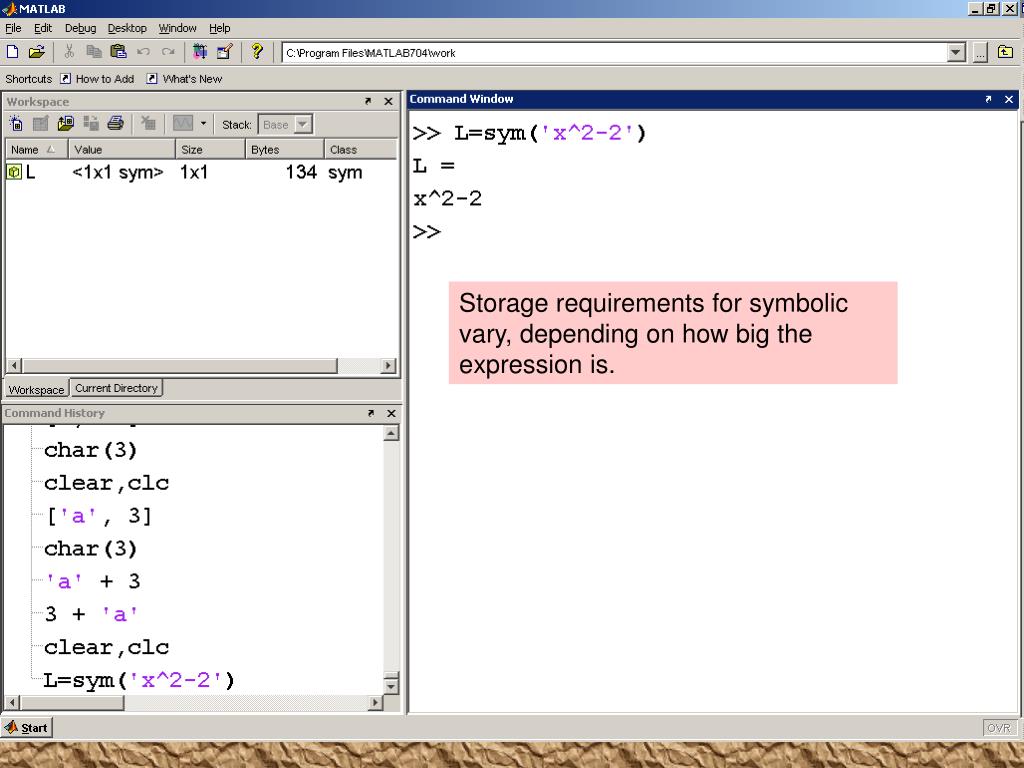Sort Workspace by Size column
The width and height of the screenshot is (1024, 768).
click(x=210, y=150)
